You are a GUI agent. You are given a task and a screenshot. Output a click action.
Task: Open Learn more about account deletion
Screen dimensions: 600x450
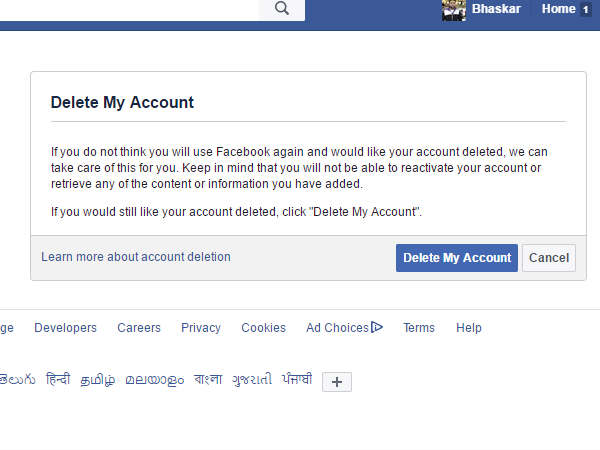click(x=136, y=257)
